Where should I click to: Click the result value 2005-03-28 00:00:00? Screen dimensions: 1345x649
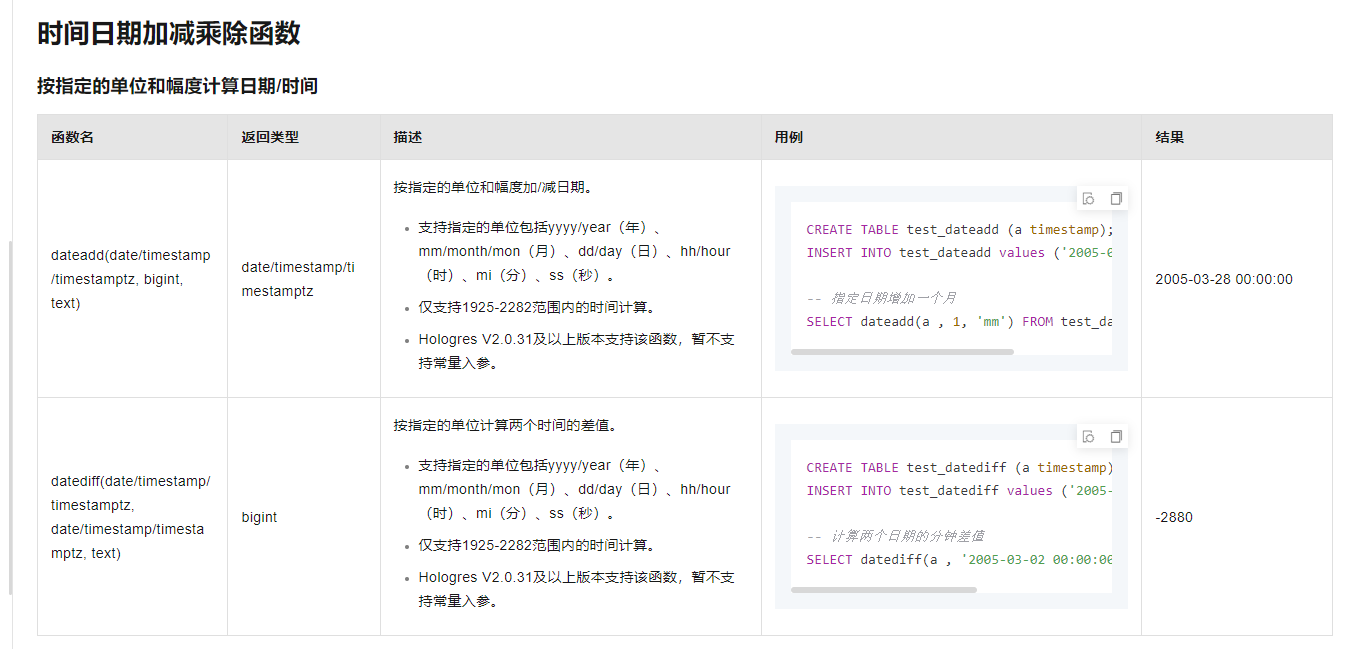pos(1224,279)
